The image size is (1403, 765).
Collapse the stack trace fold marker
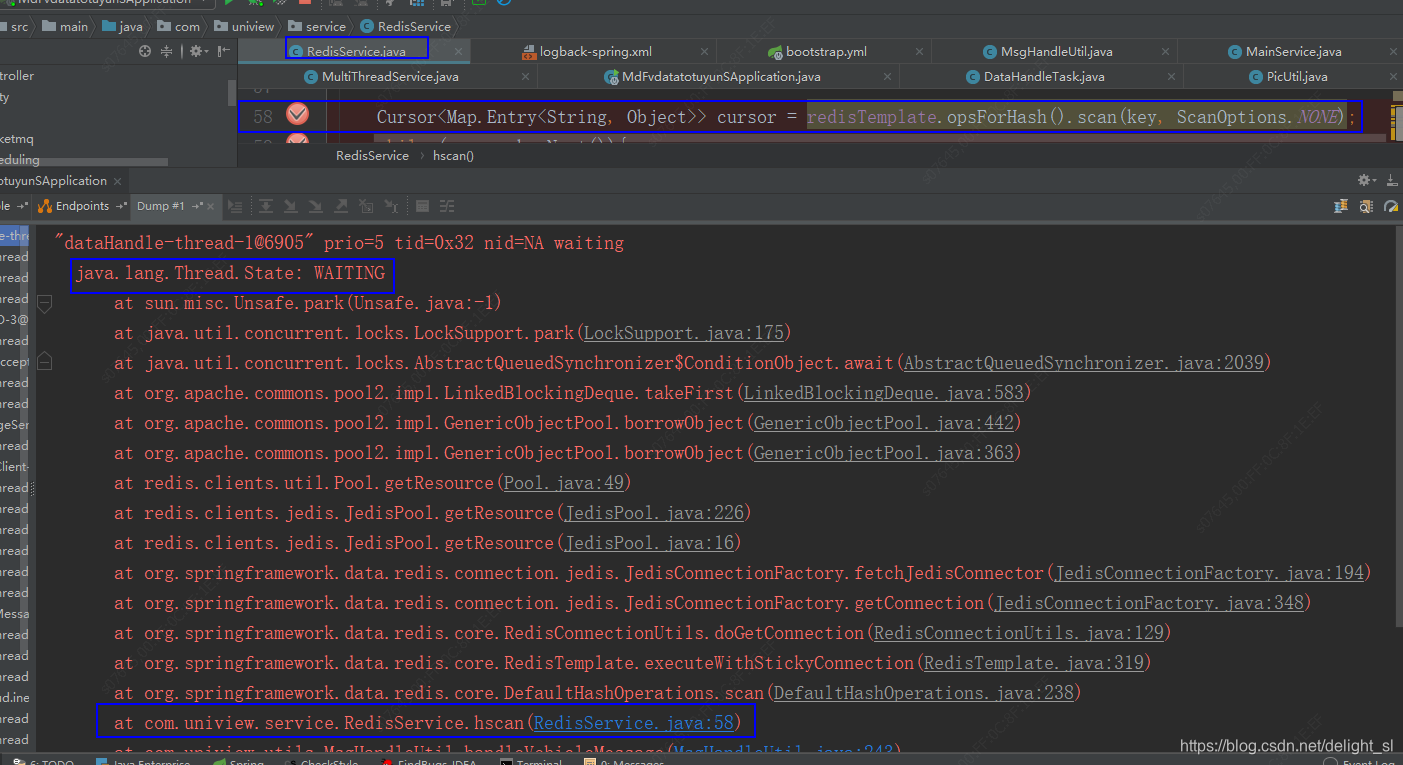pyautogui.click(x=44, y=303)
